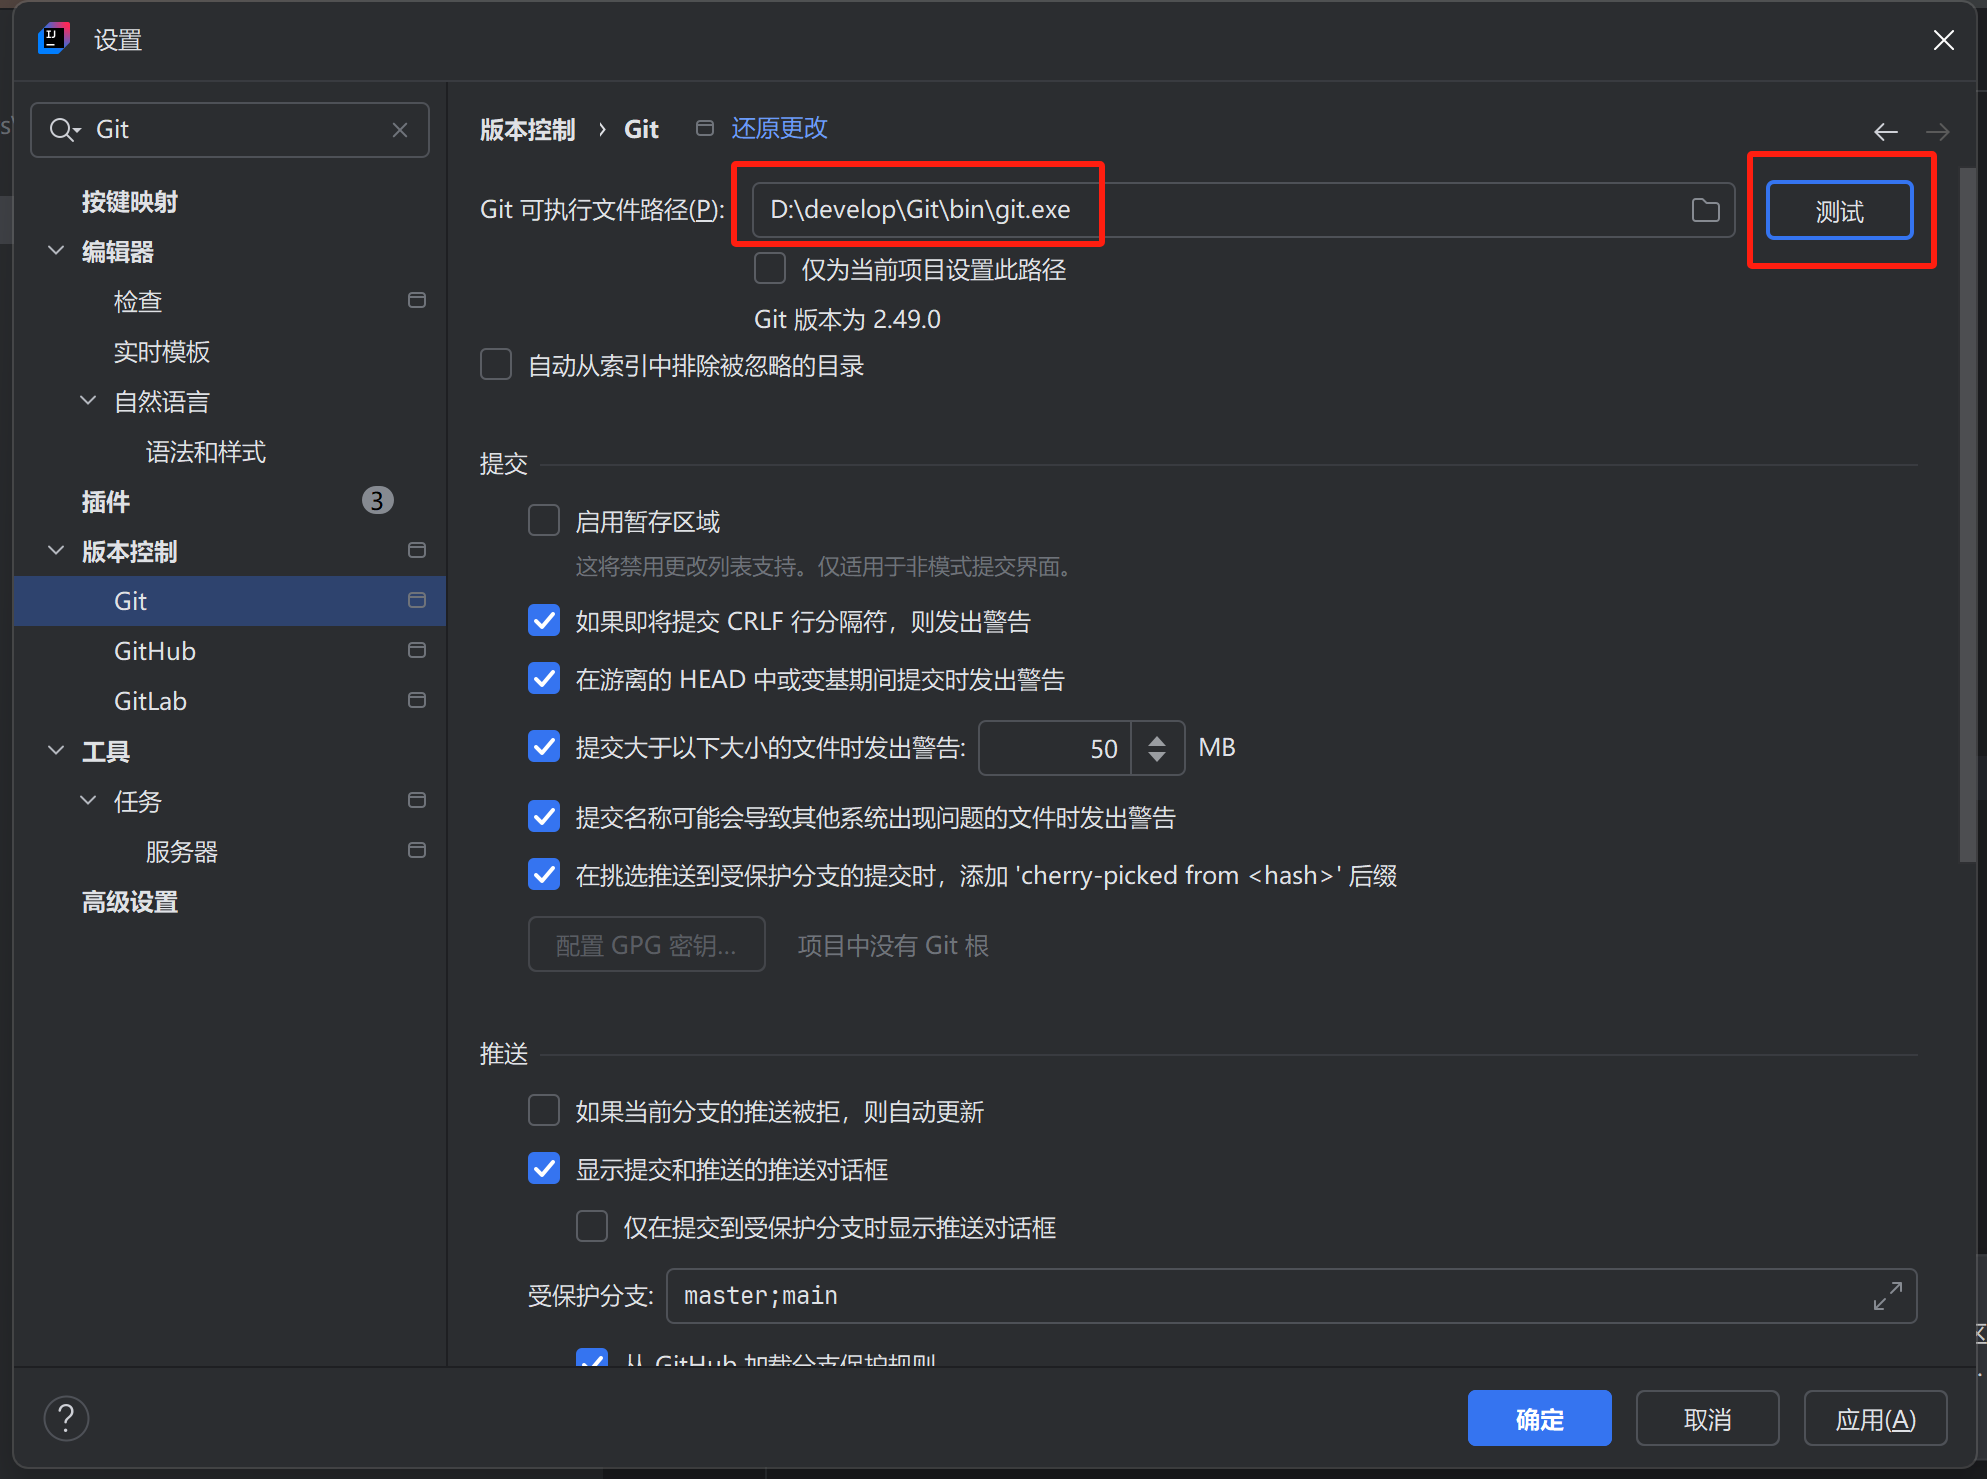Collapse the 任务 node under 工具
Image resolution: width=1987 pixels, height=1479 pixels.
88,800
